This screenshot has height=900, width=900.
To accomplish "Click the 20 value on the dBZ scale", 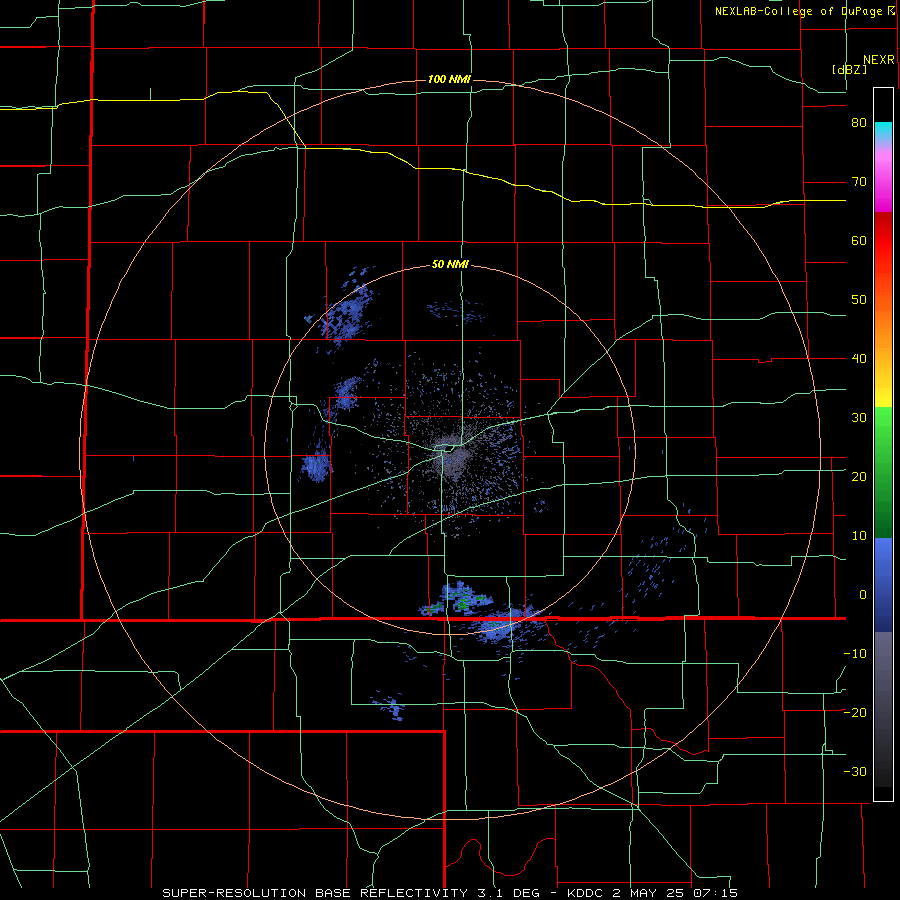I will tap(859, 477).
